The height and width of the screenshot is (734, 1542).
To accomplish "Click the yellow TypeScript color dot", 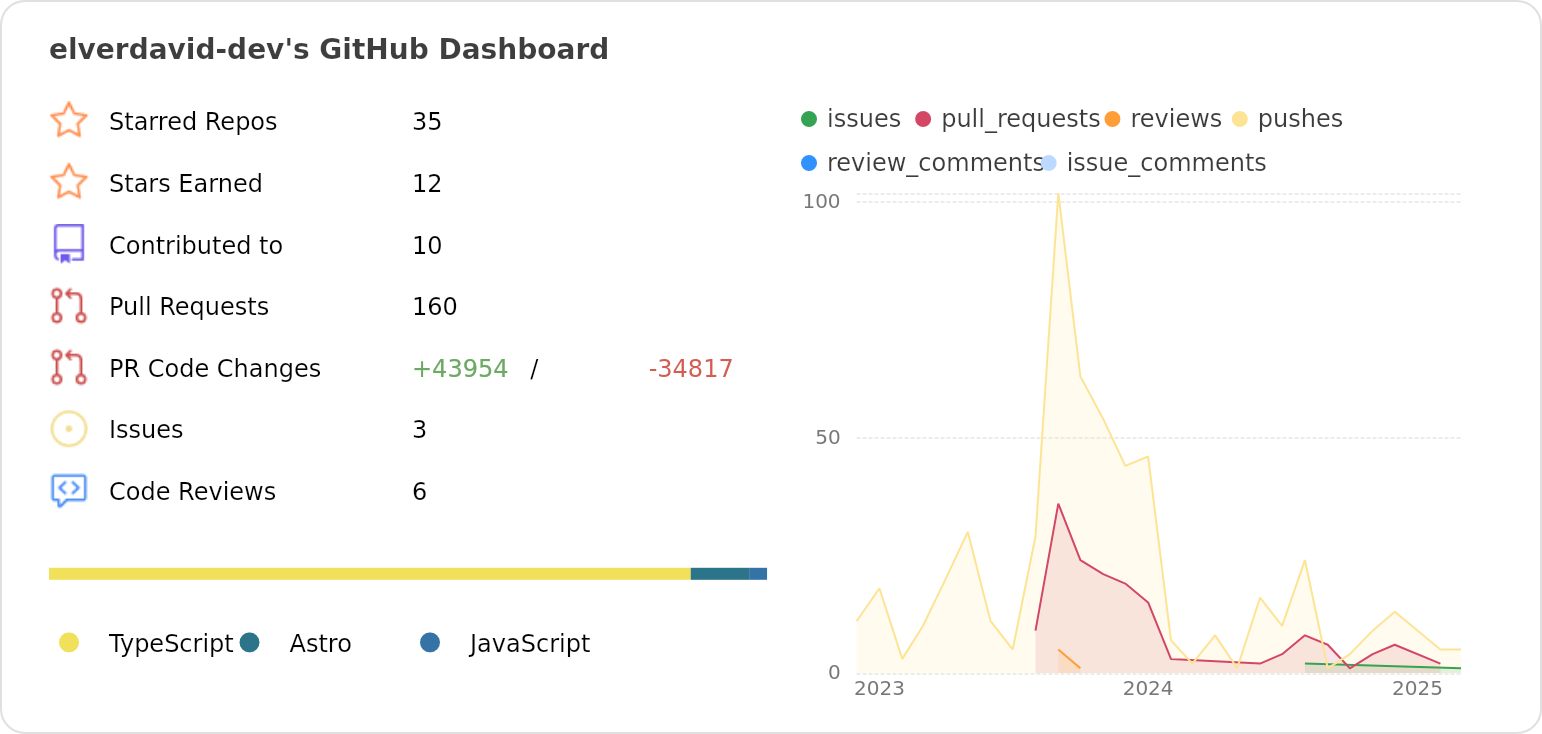I will tap(69, 642).
